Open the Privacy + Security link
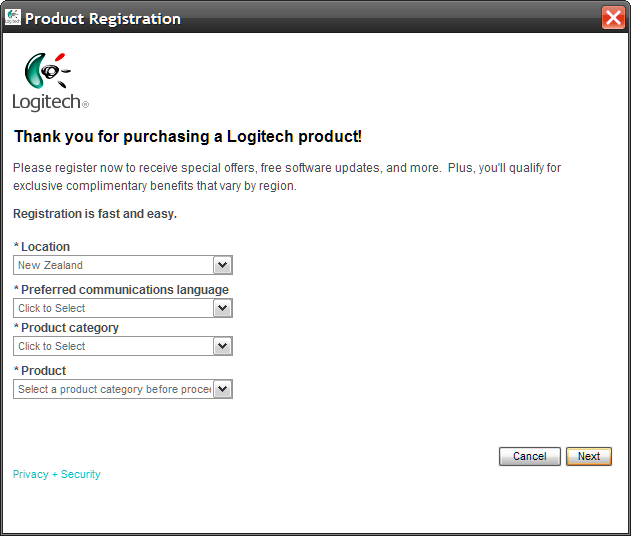Image resolution: width=631 pixels, height=536 pixels. (x=57, y=474)
